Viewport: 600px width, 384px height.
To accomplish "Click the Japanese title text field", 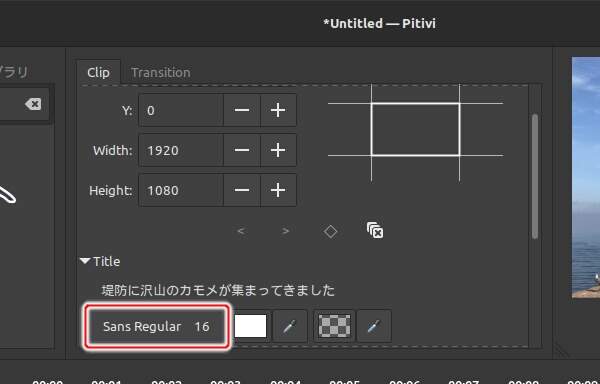I will [218, 290].
